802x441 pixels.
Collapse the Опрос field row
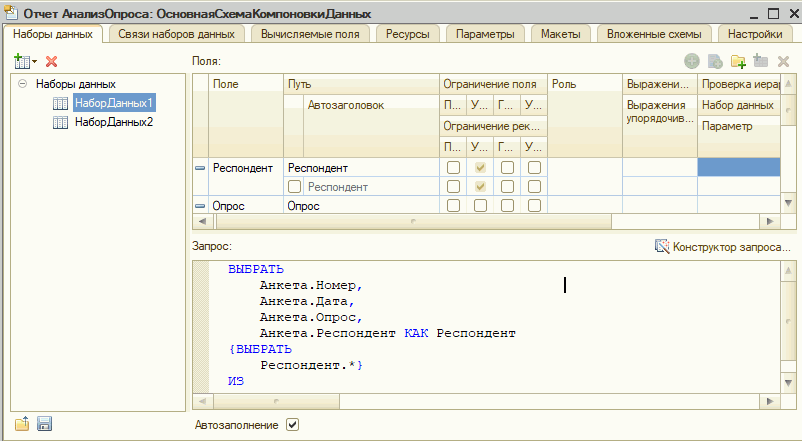tap(200, 206)
